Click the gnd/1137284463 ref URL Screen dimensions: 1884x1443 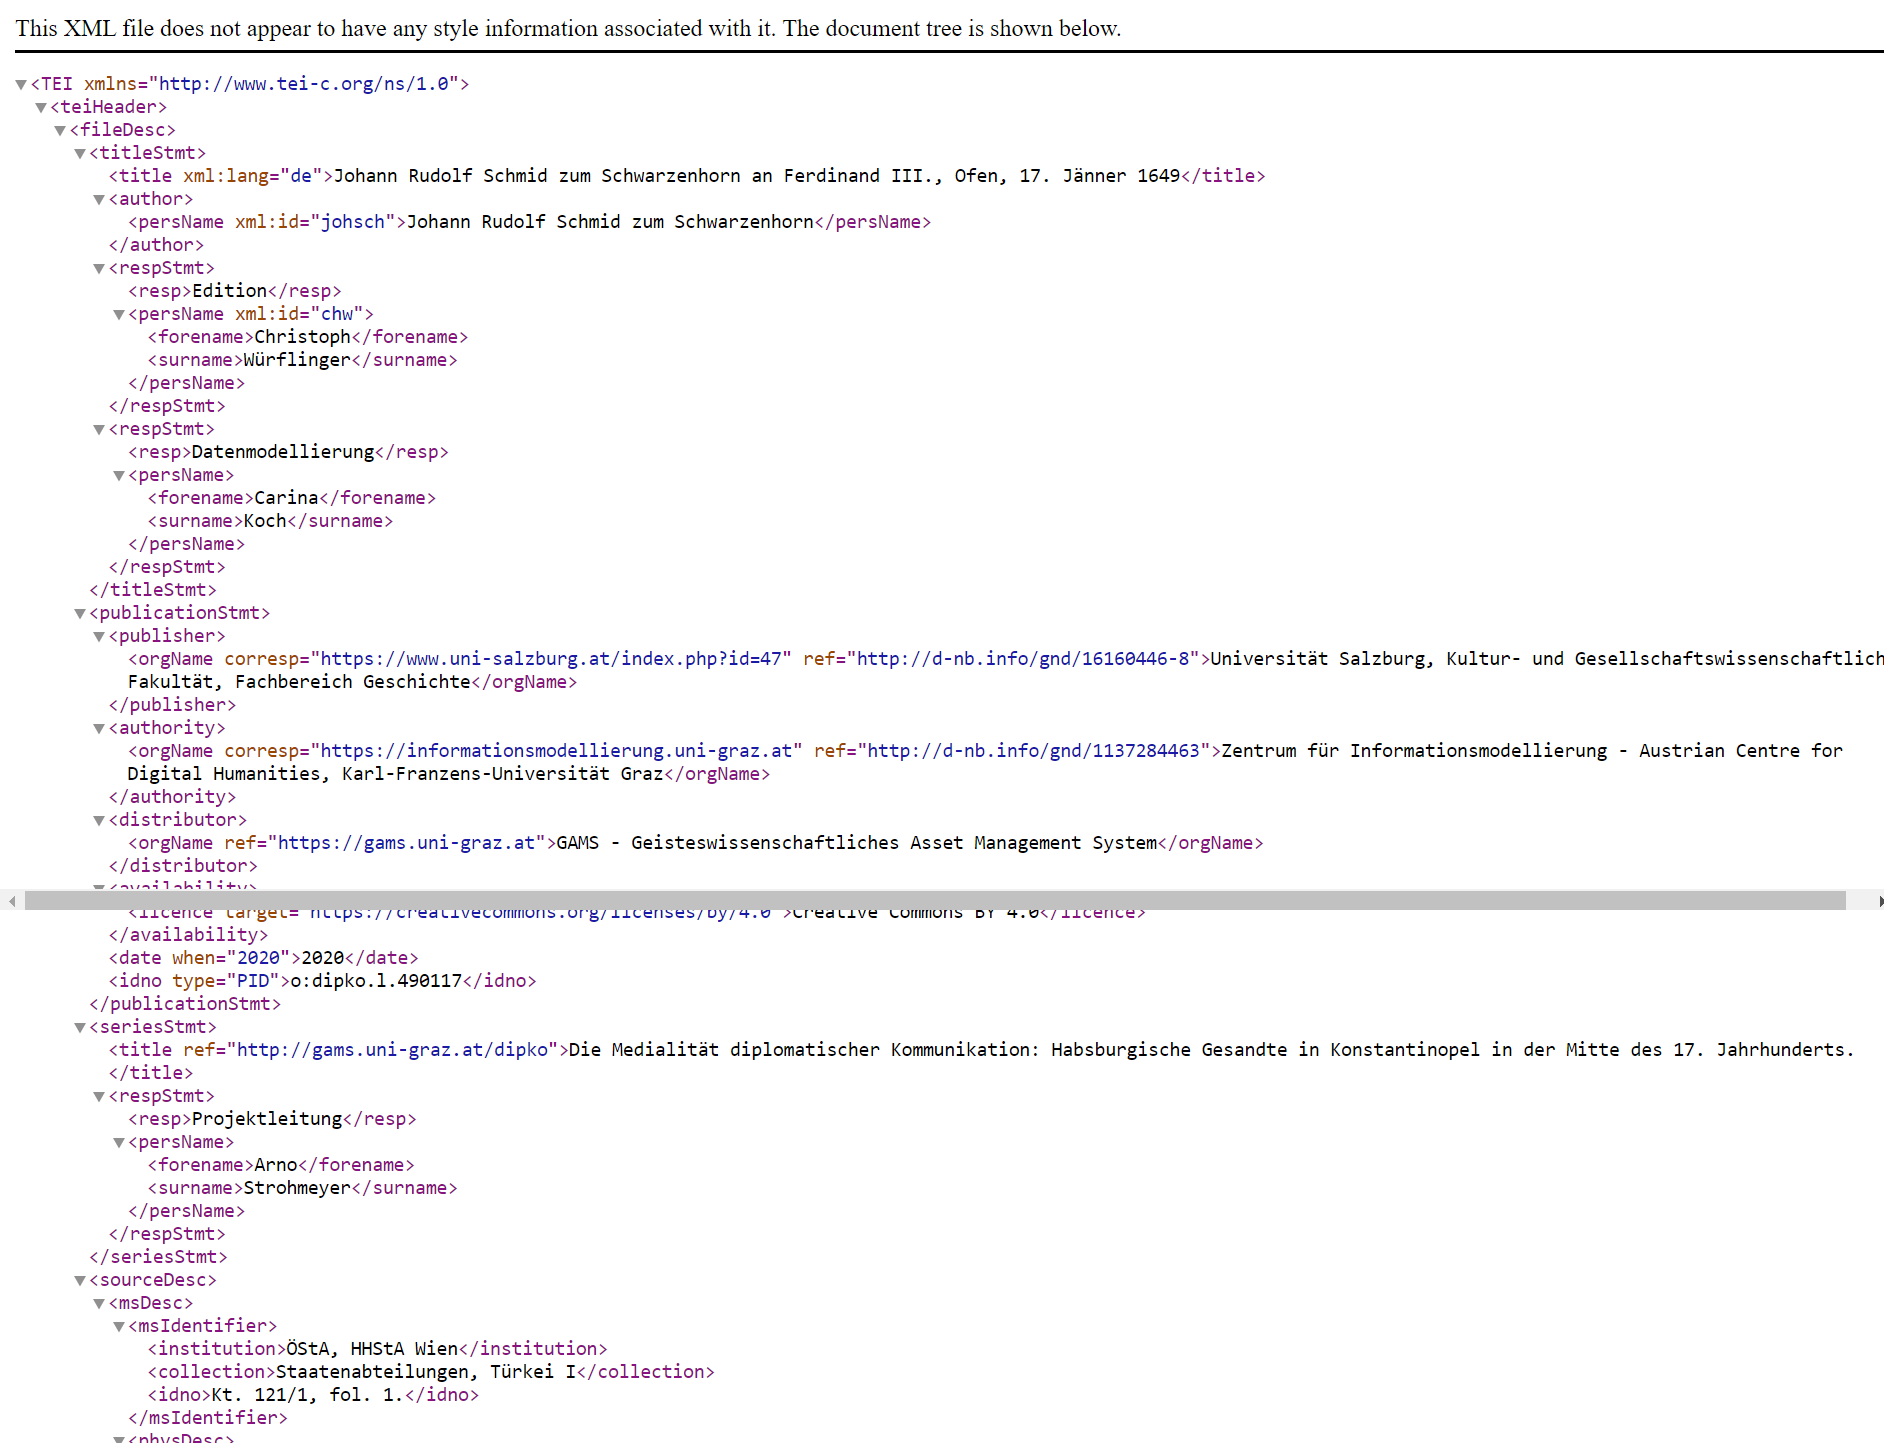point(1033,751)
